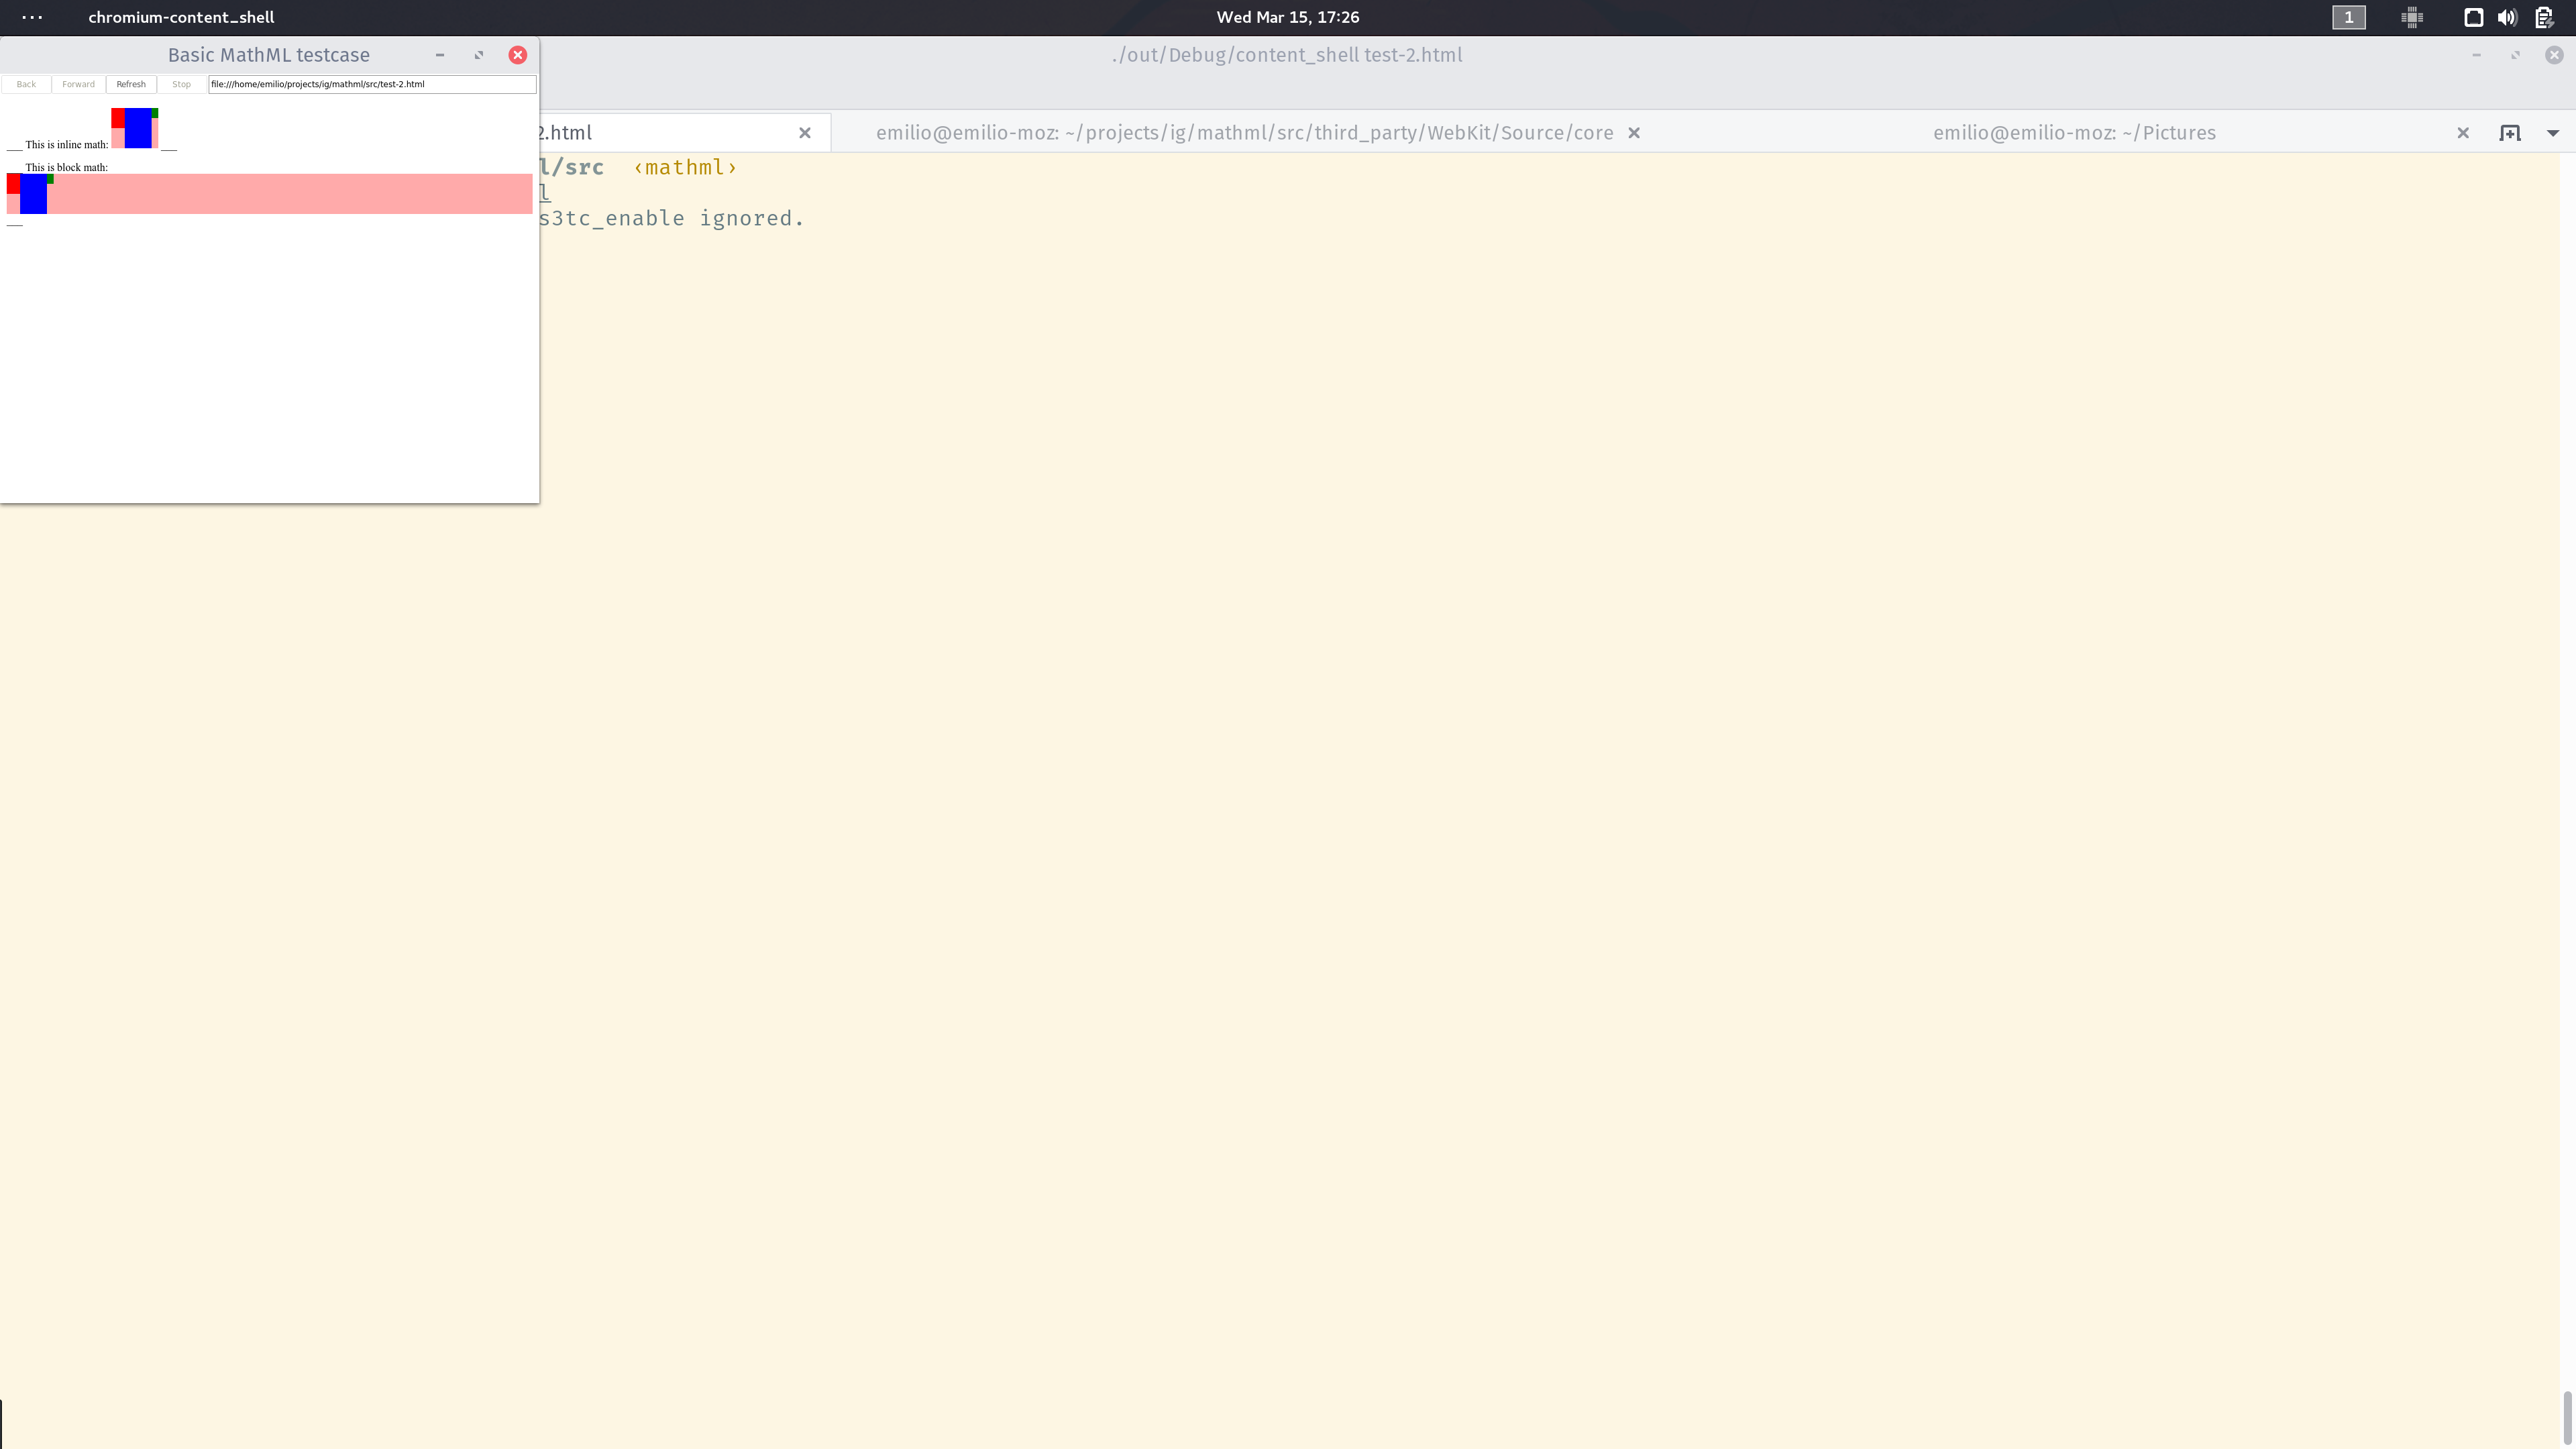Open the terminal tab list dropdown arrow
The width and height of the screenshot is (2576, 1449).
2552,133
